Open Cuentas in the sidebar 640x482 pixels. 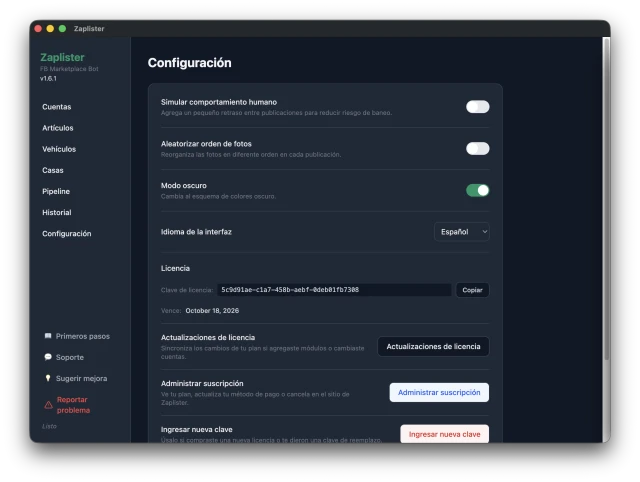tap(57, 107)
